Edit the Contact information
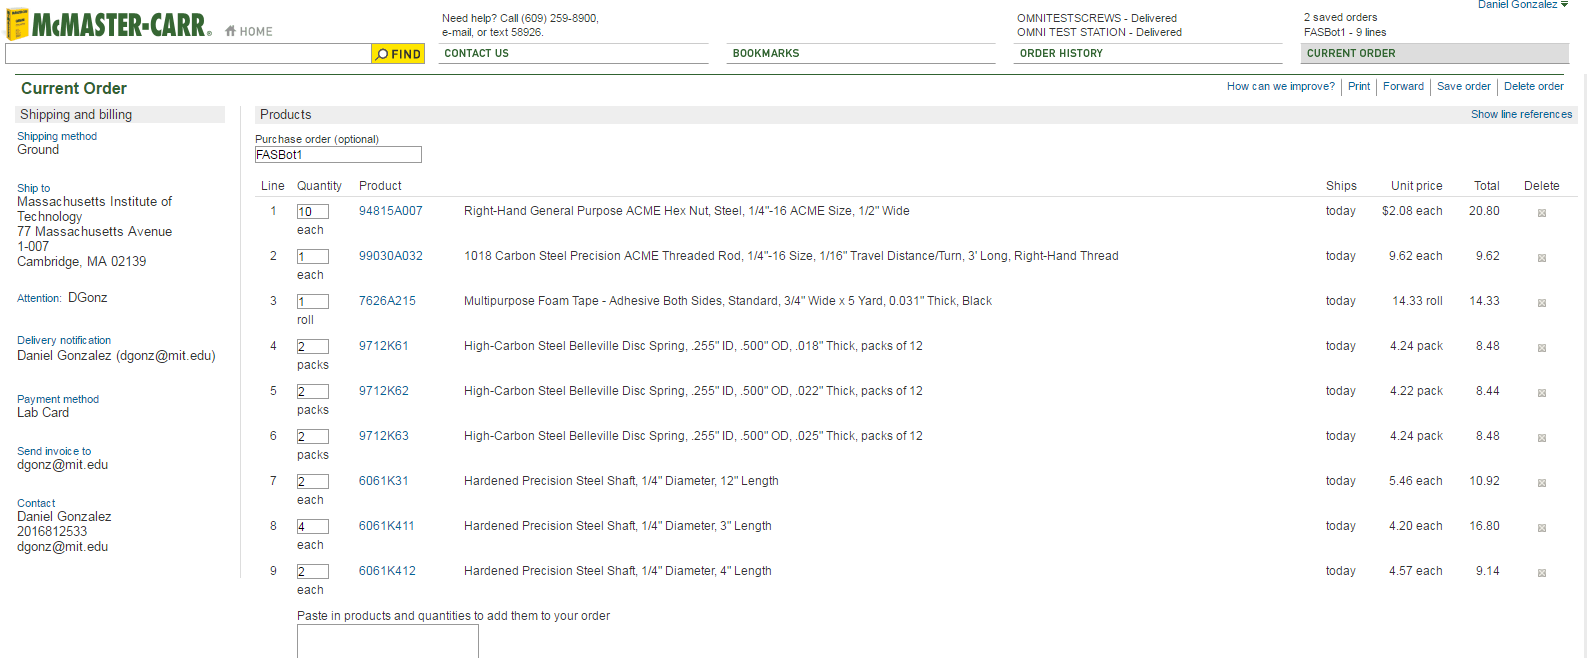The image size is (1587, 658). tap(36, 503)
